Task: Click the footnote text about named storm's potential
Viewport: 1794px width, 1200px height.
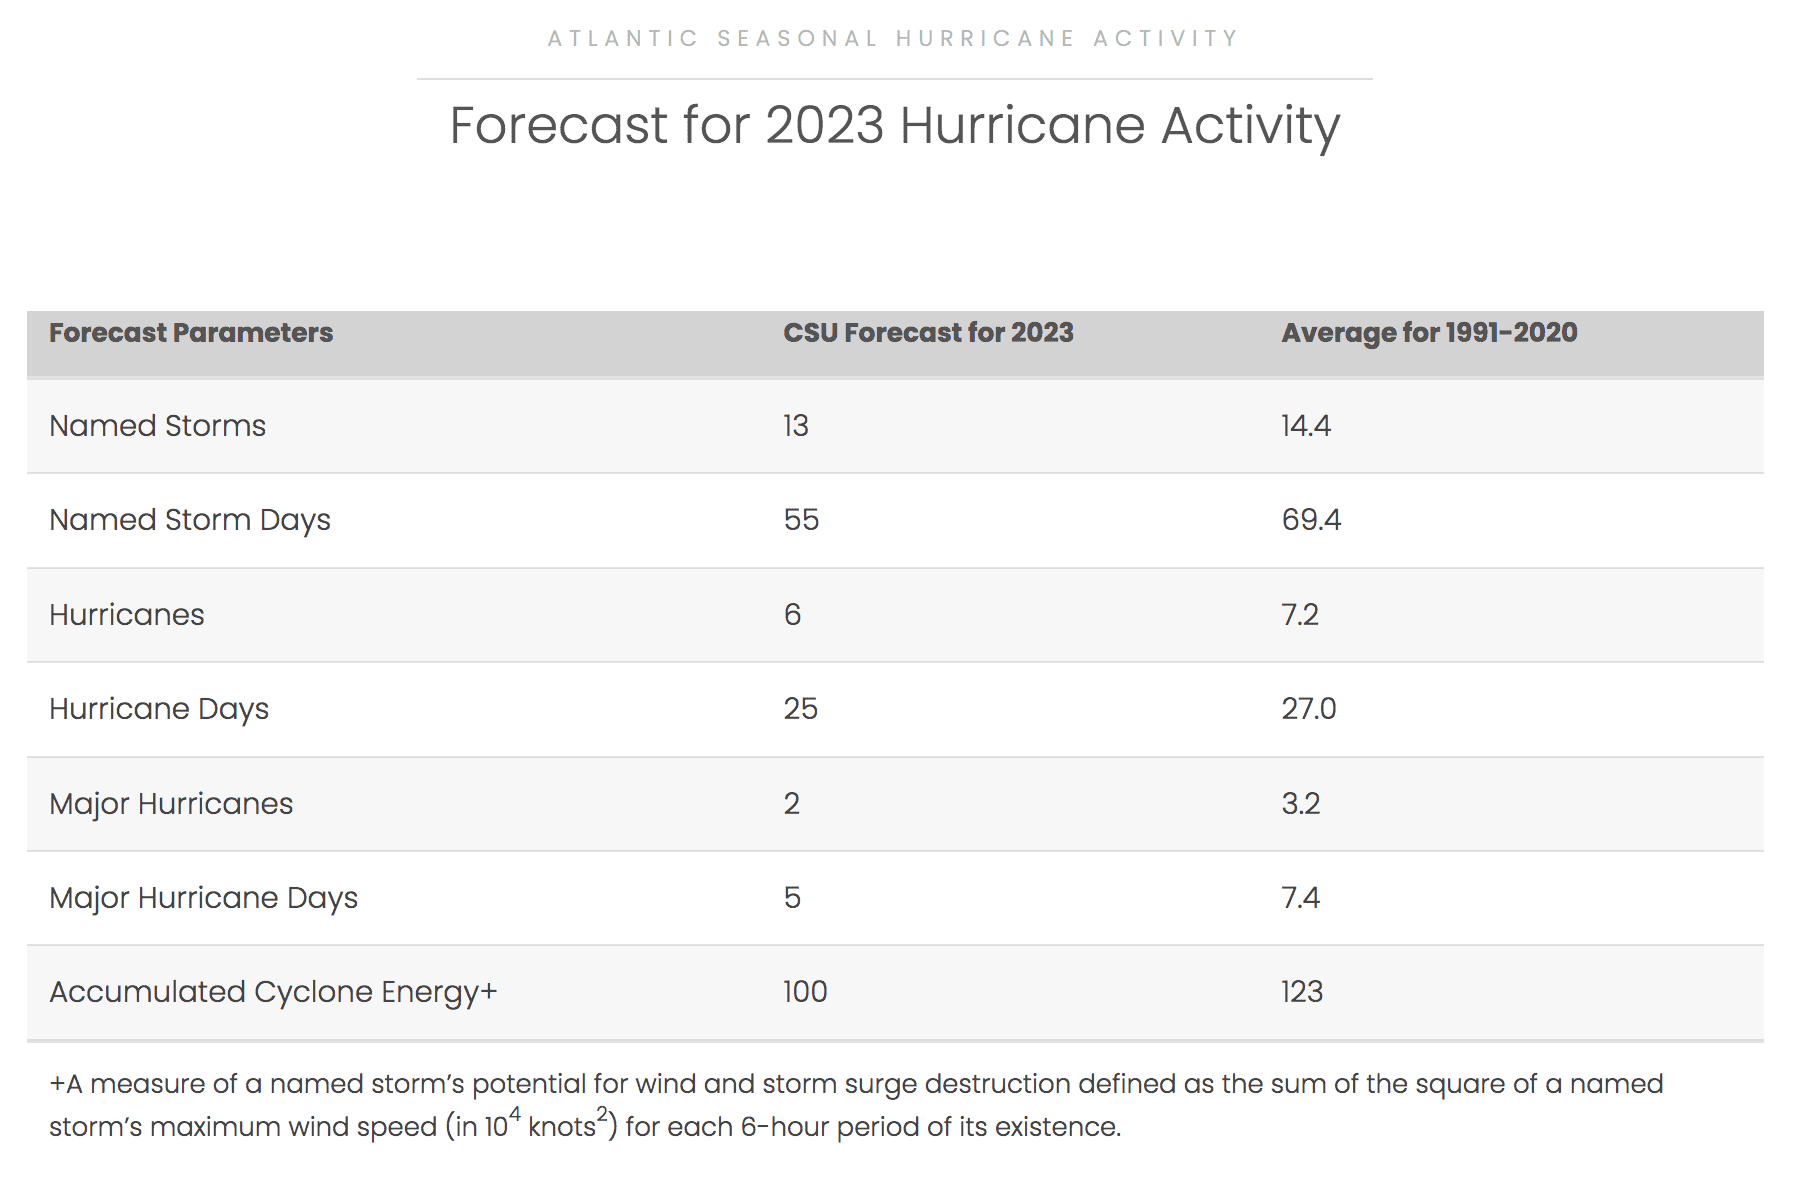Action: pyautogui.click(x=856, y=1105)
